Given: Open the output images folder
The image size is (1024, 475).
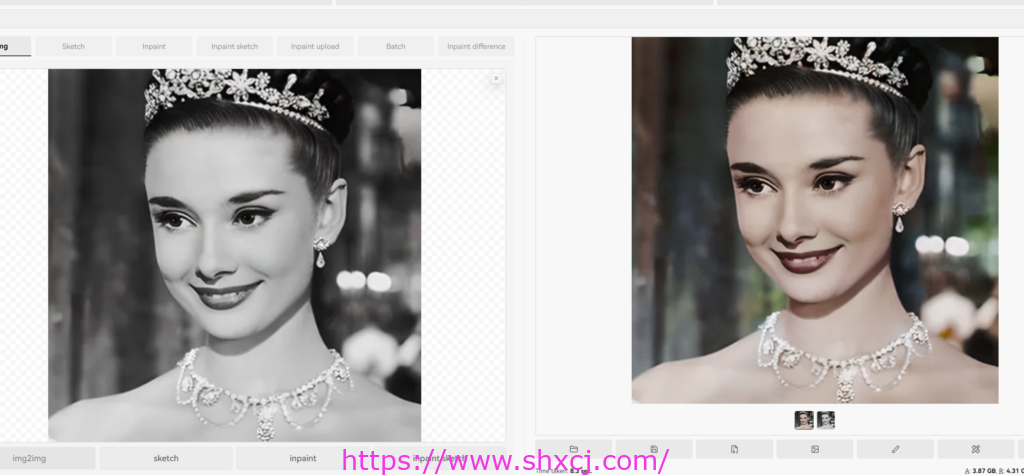Looking at the screenshot, I should pyautogui.click(x=573, y=449).
